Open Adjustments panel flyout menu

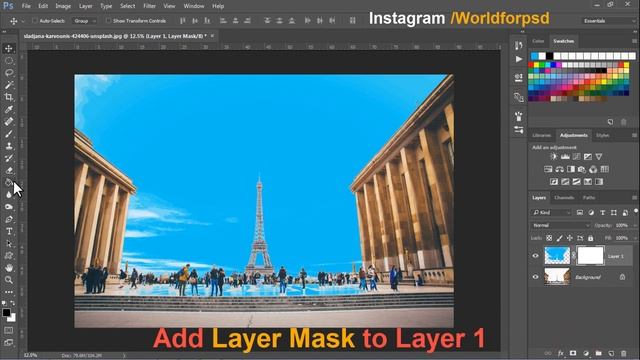634,135
